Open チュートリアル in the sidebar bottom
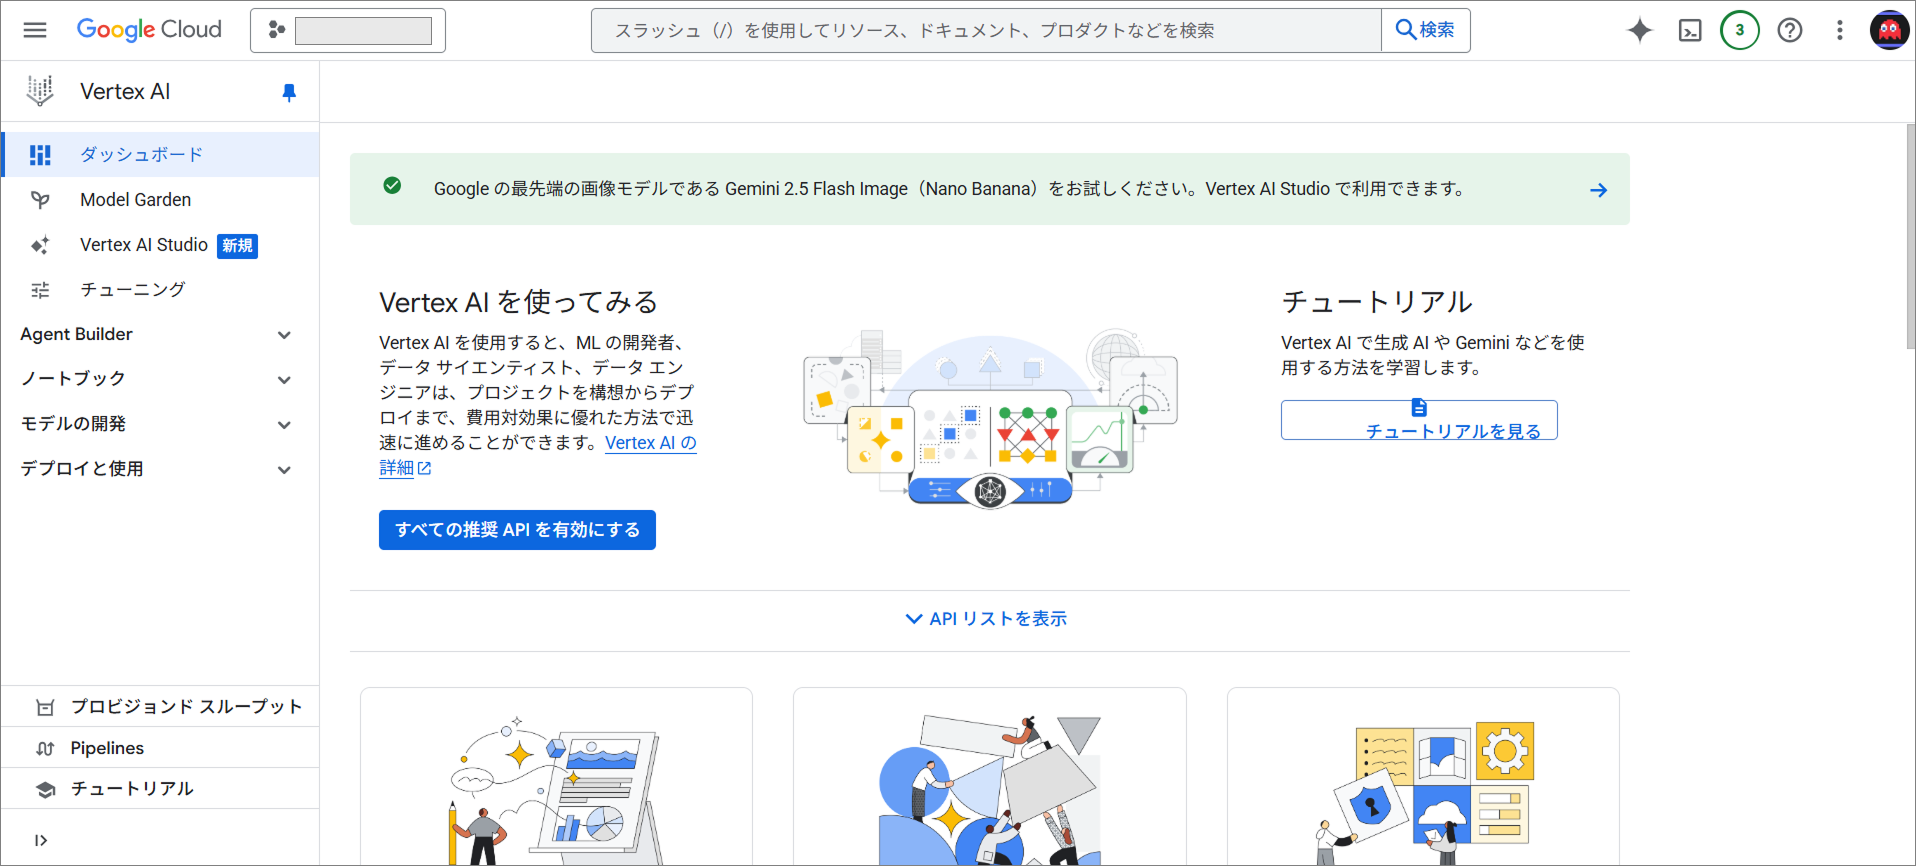Image resolution: width=1916 pixels, height=866 pixels. tap(160, 789)
